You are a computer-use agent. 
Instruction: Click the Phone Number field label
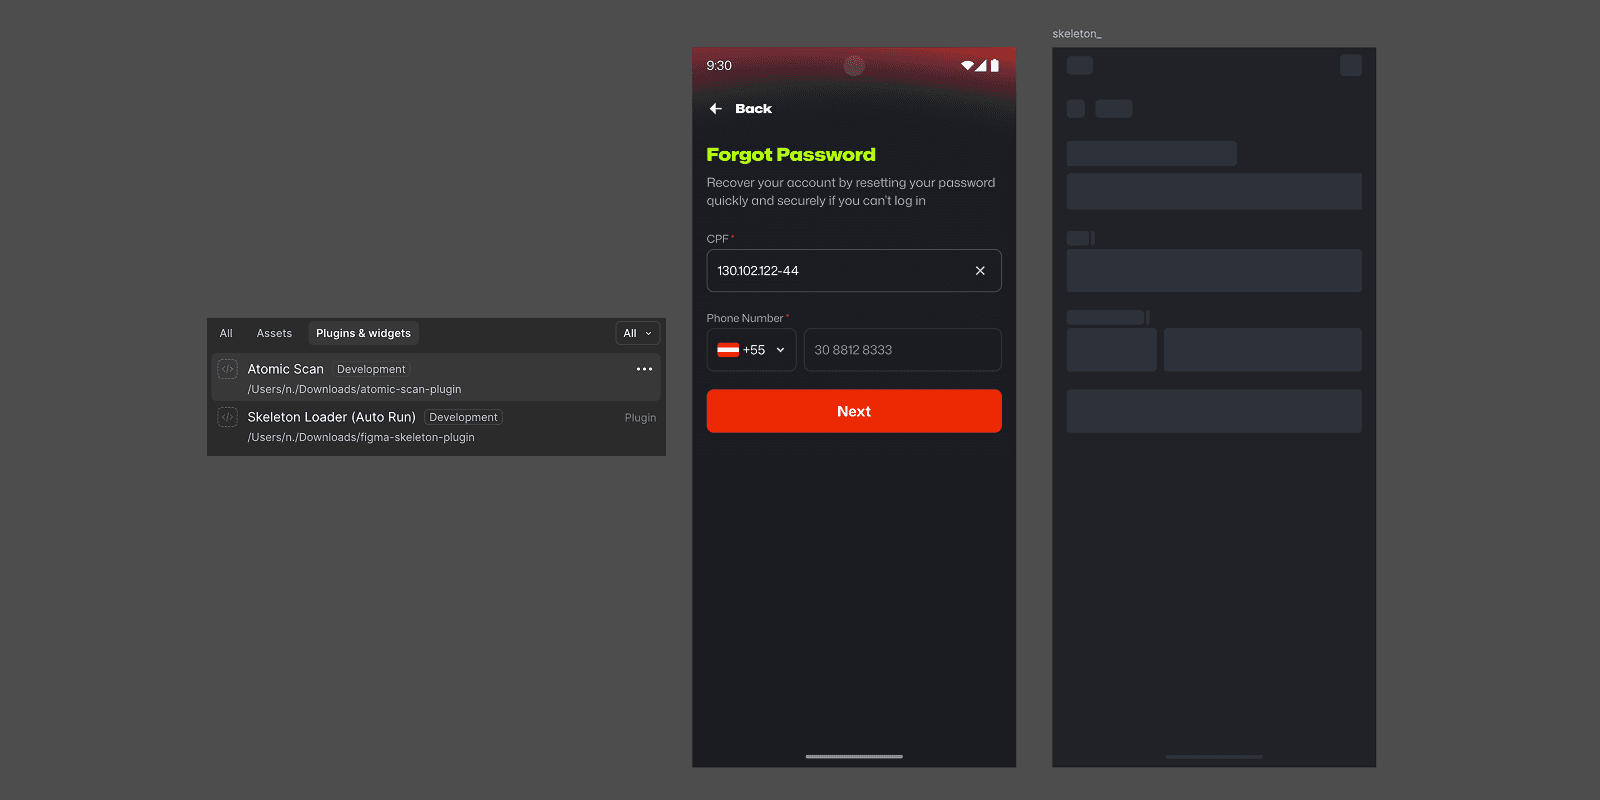tap(745, 319)
